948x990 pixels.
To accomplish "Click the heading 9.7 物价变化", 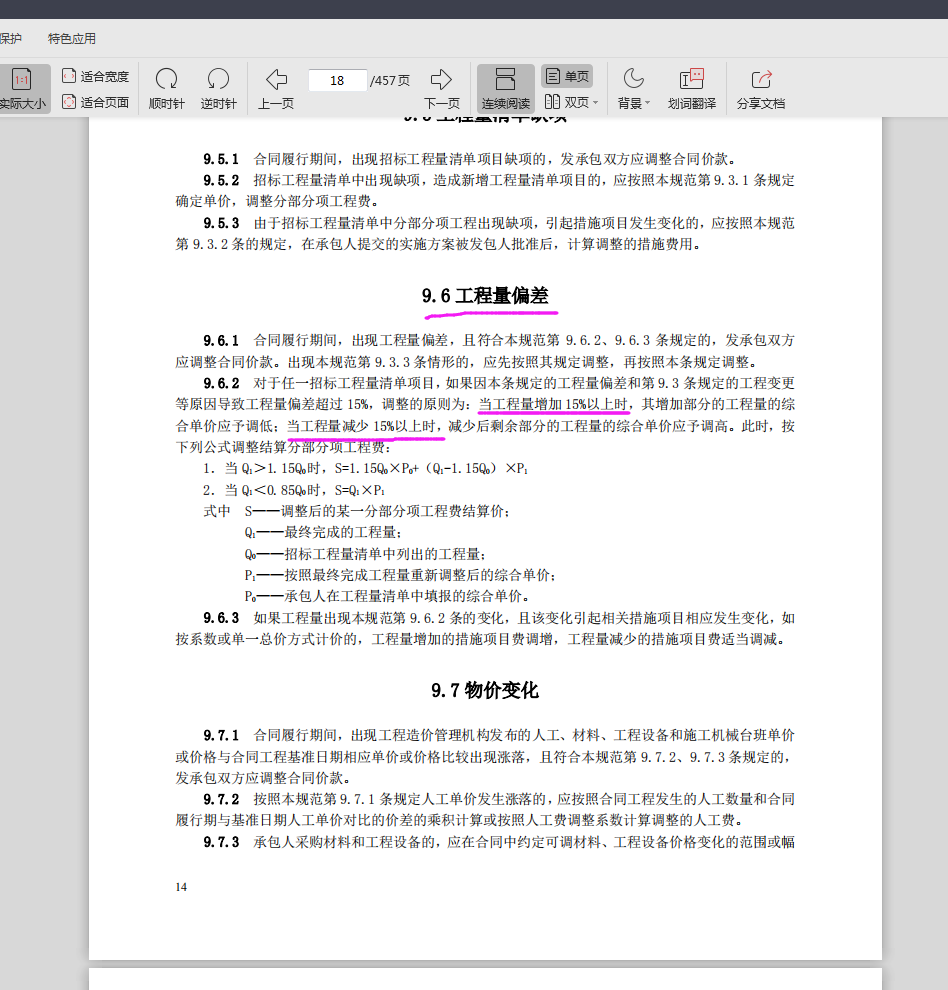I will [x=485, y=690].
